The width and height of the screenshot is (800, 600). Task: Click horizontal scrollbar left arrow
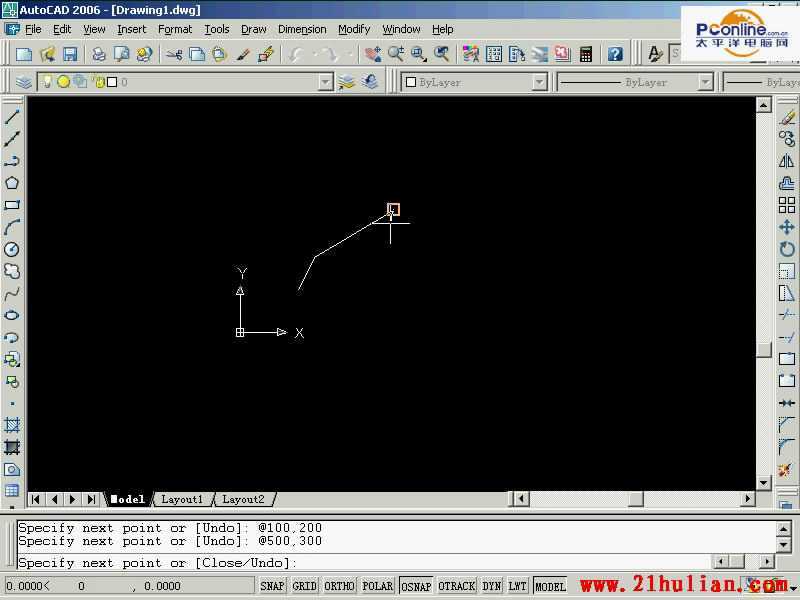[x=521, y=498]
